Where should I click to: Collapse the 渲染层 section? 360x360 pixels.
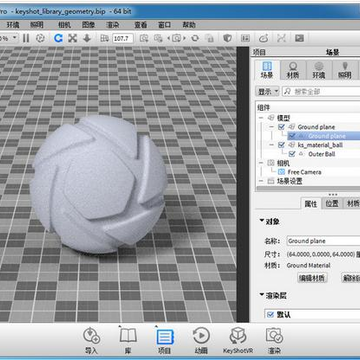click(262, 295)
